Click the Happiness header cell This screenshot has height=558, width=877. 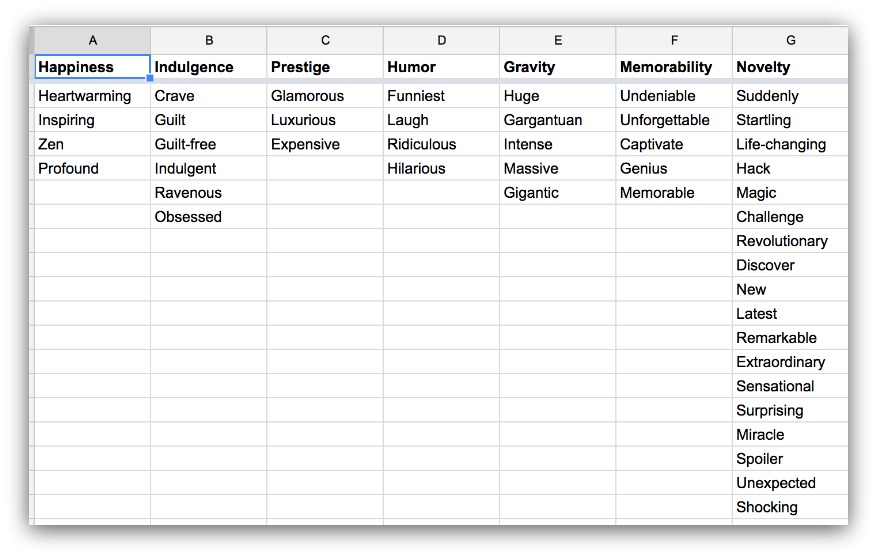pos(92,67)
